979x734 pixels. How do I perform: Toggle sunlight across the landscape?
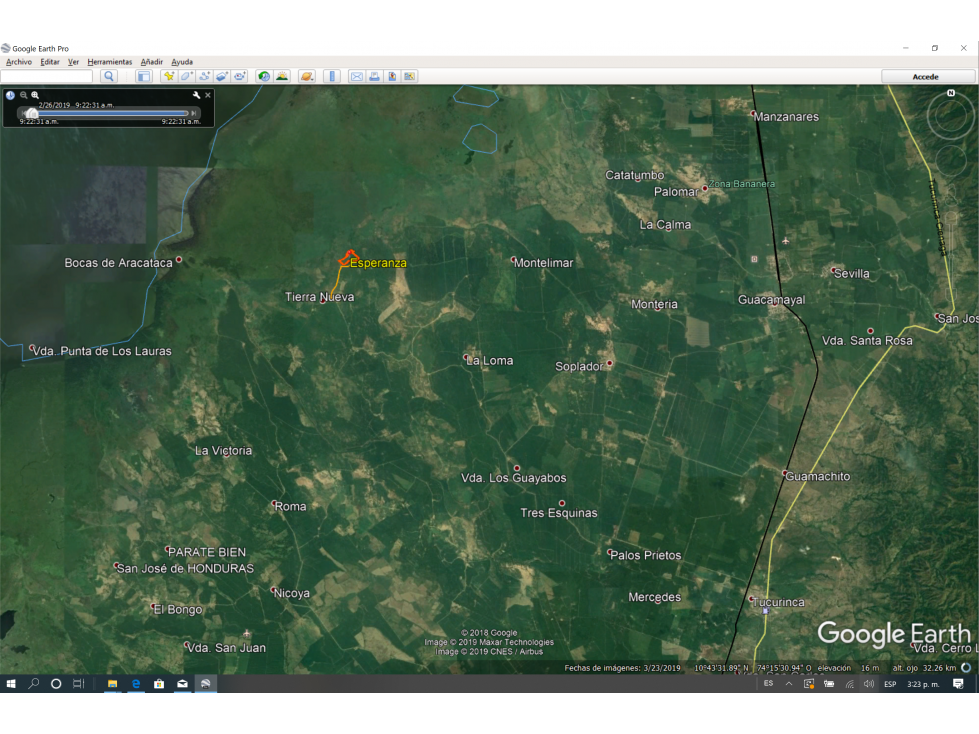(282, 76)
